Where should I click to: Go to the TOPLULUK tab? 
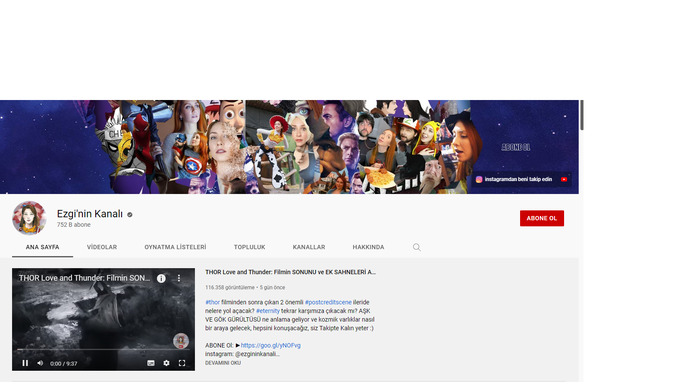point(250,247)
